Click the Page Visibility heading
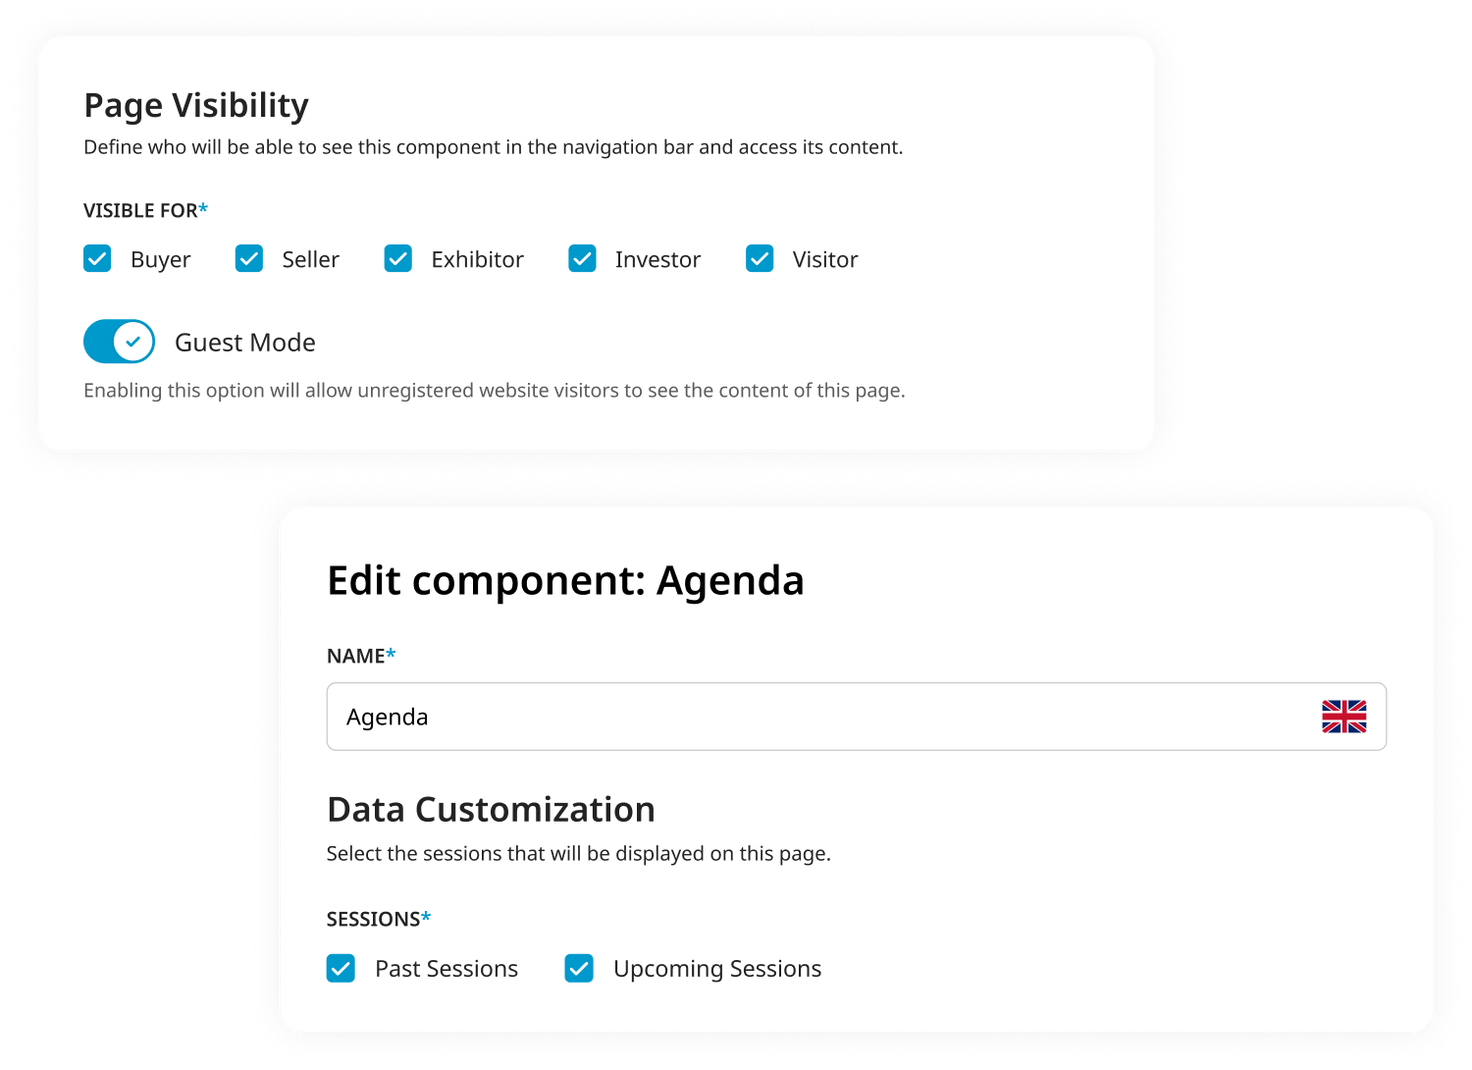 (196, 106)
